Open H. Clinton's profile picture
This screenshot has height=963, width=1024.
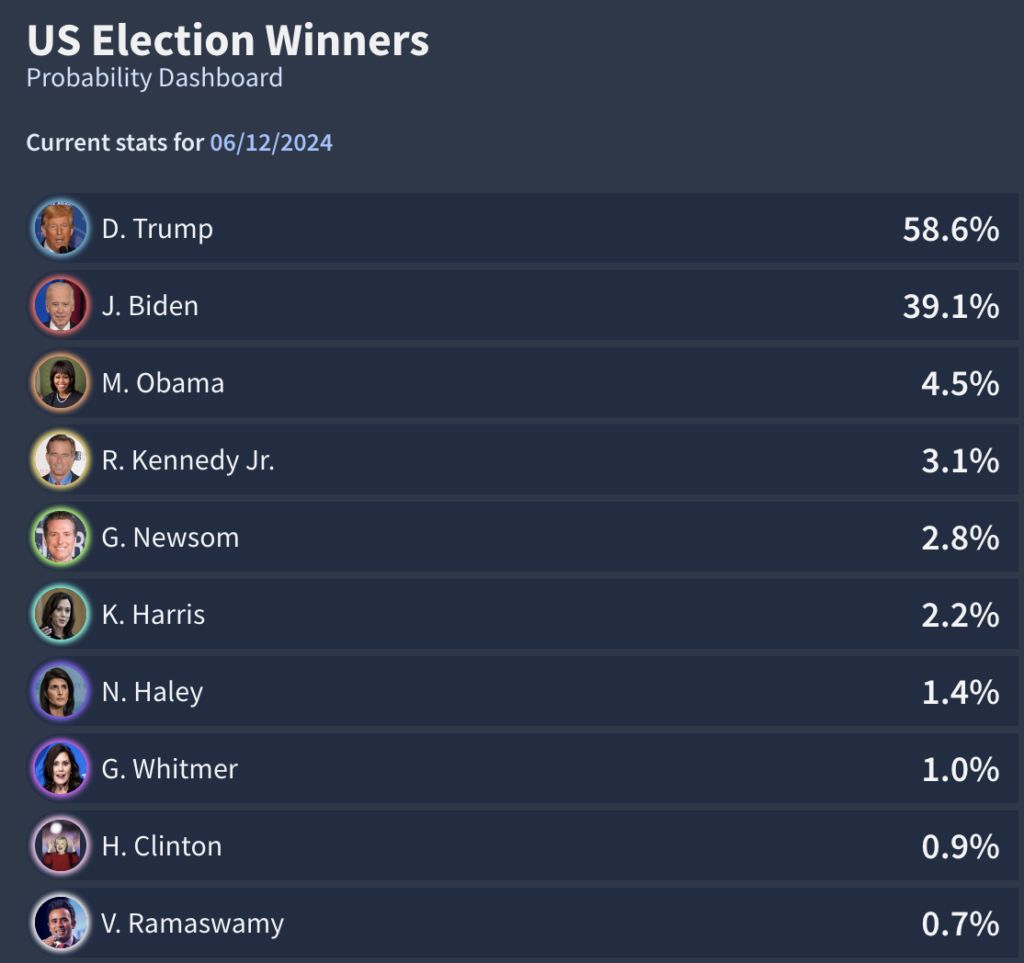[x=60, y=846]
